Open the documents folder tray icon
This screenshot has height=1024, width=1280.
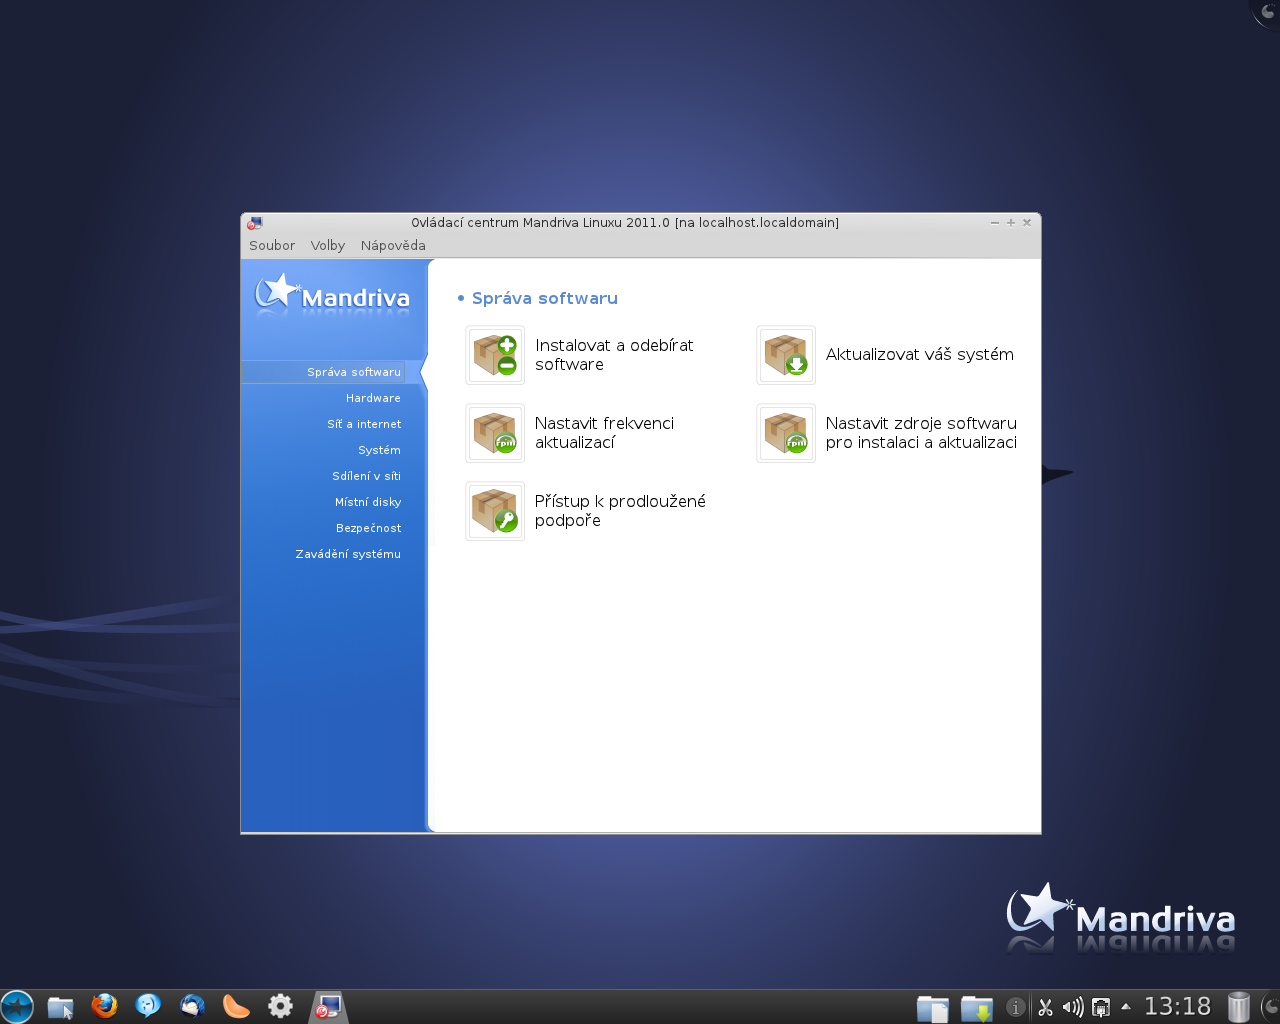[933, 1008]
